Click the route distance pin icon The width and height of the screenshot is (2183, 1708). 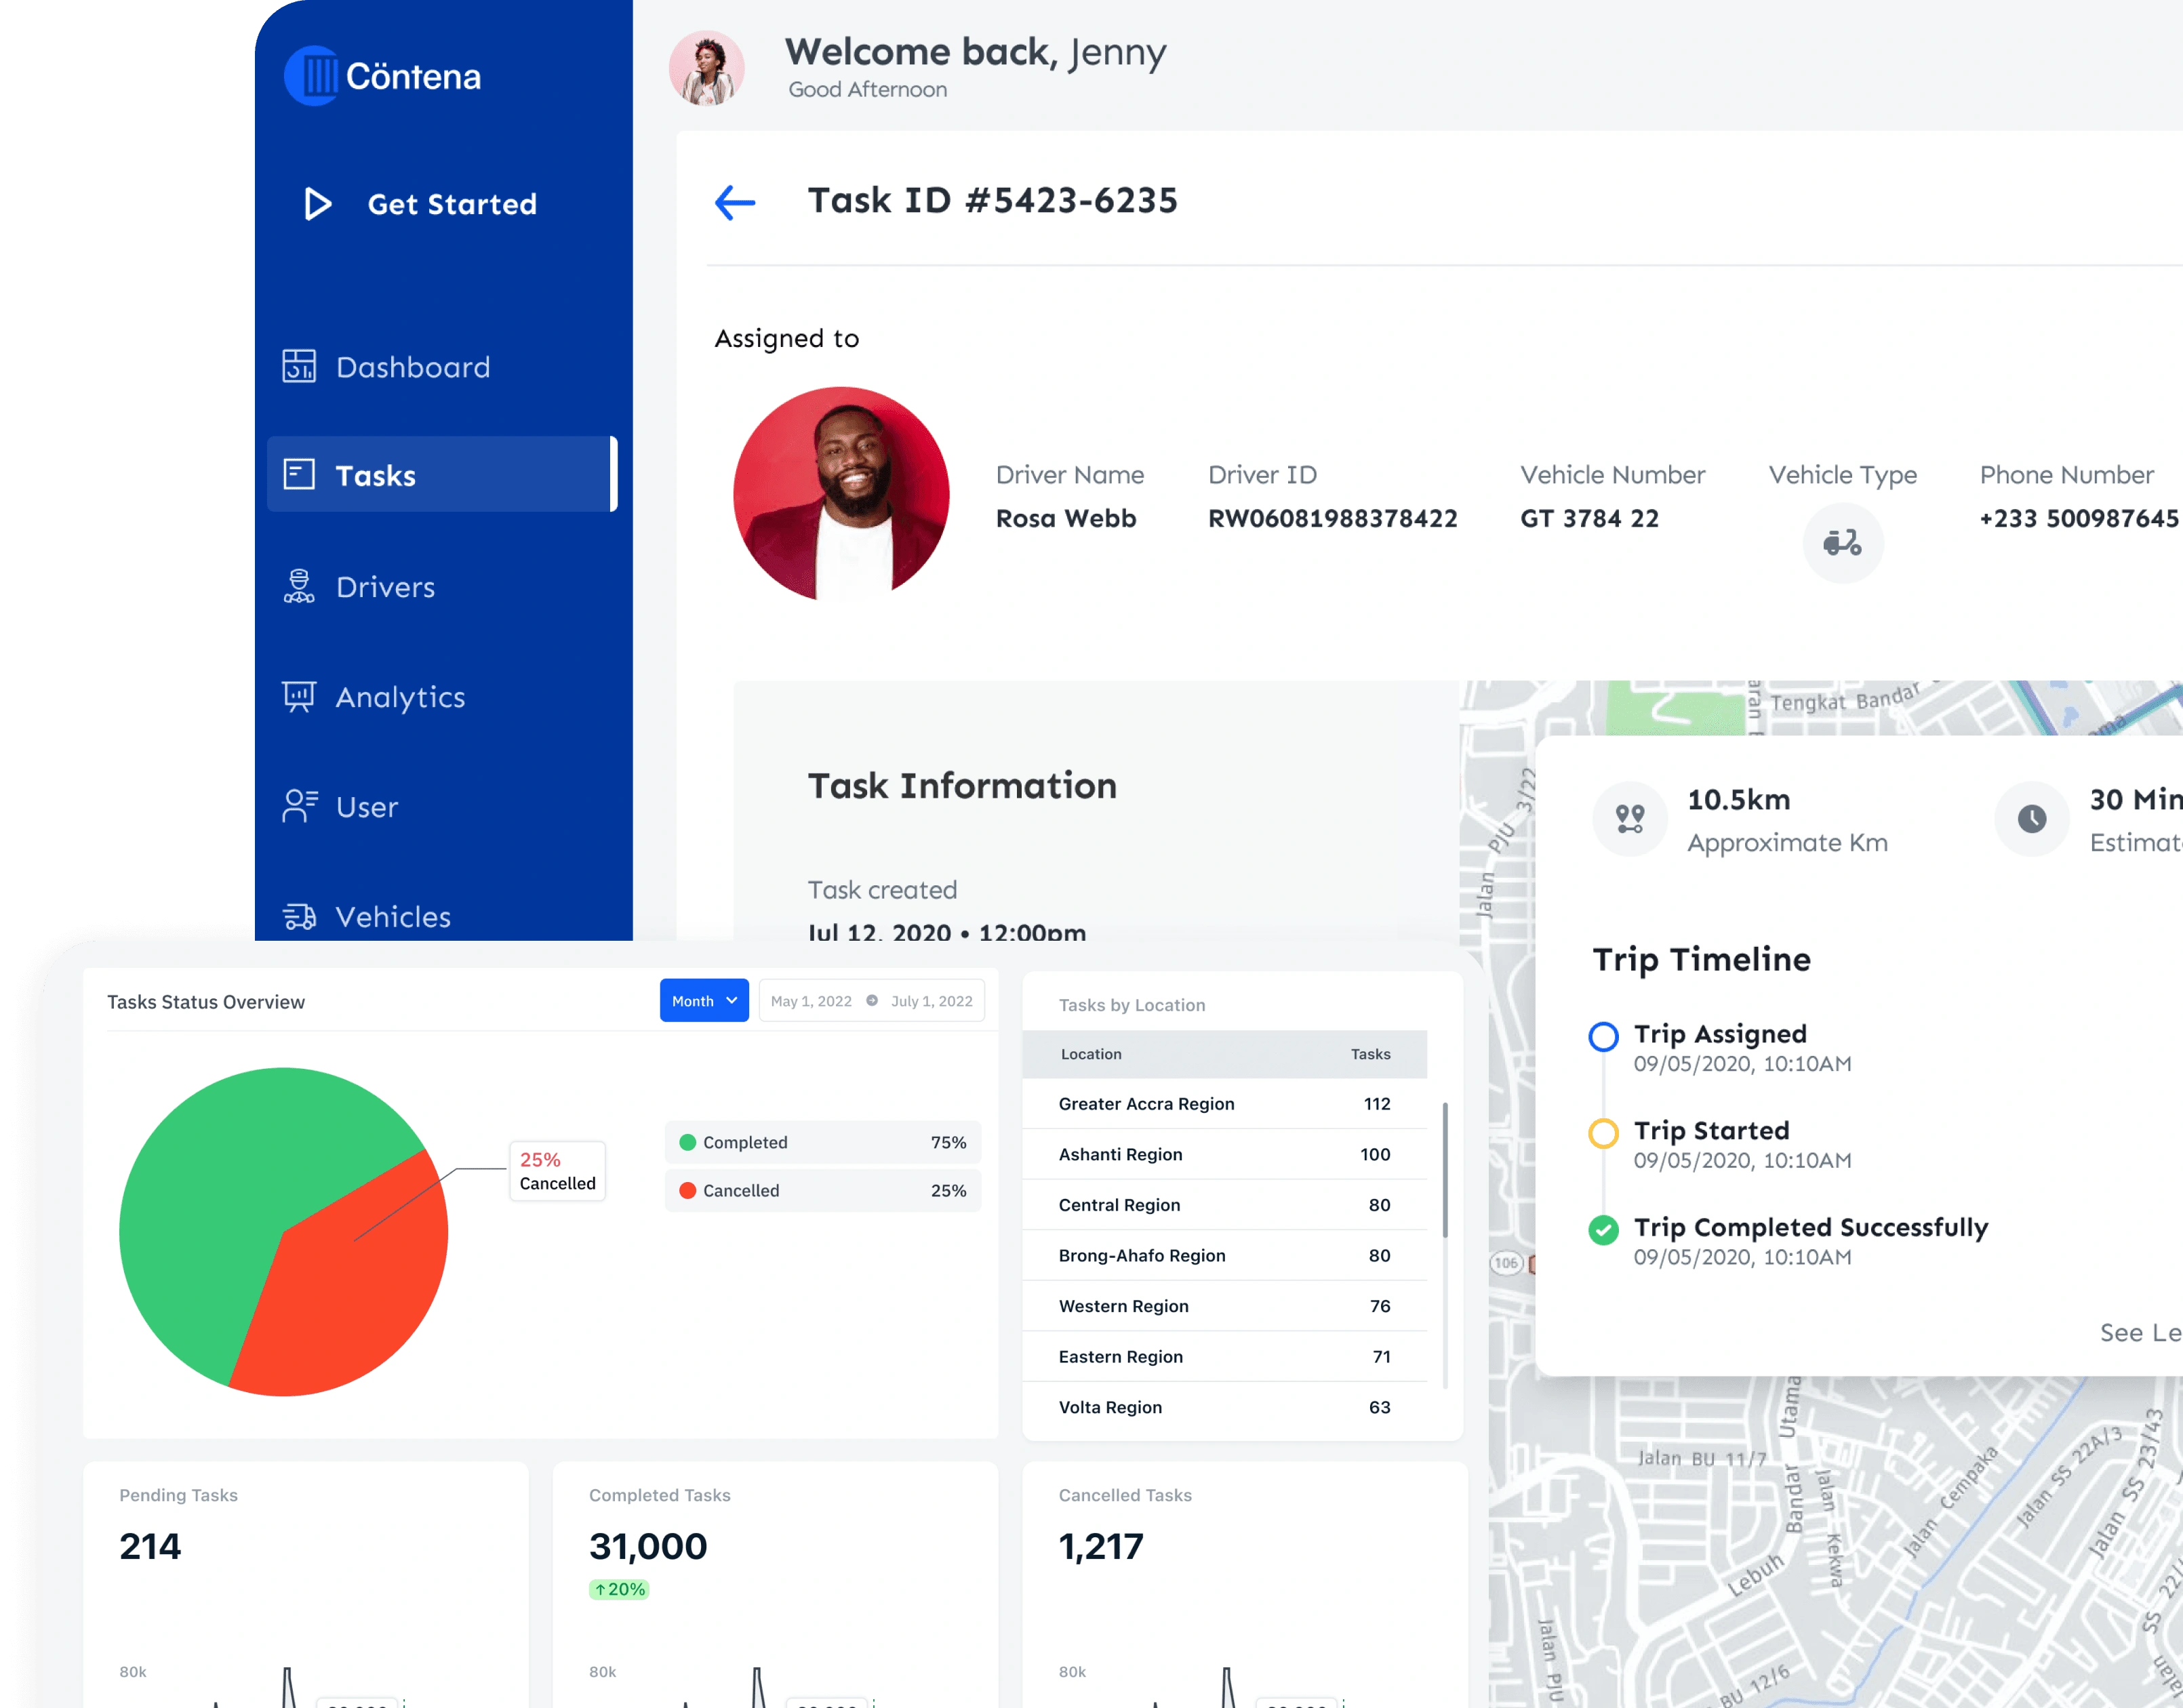(1629, 819)
